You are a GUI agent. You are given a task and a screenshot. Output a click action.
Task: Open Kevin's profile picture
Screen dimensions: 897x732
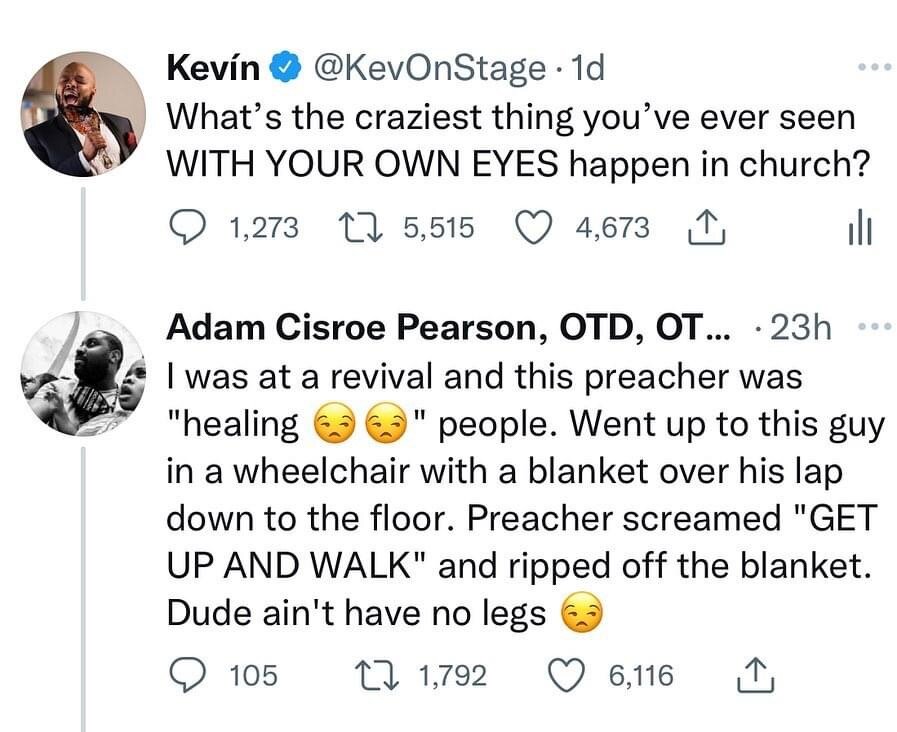(x=83, y=114)
